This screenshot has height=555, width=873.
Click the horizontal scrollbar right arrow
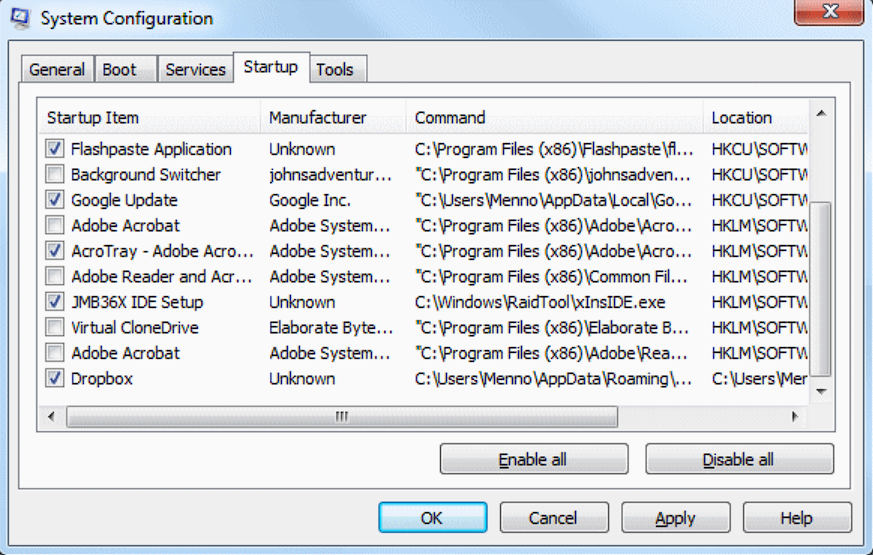(796, 416)
